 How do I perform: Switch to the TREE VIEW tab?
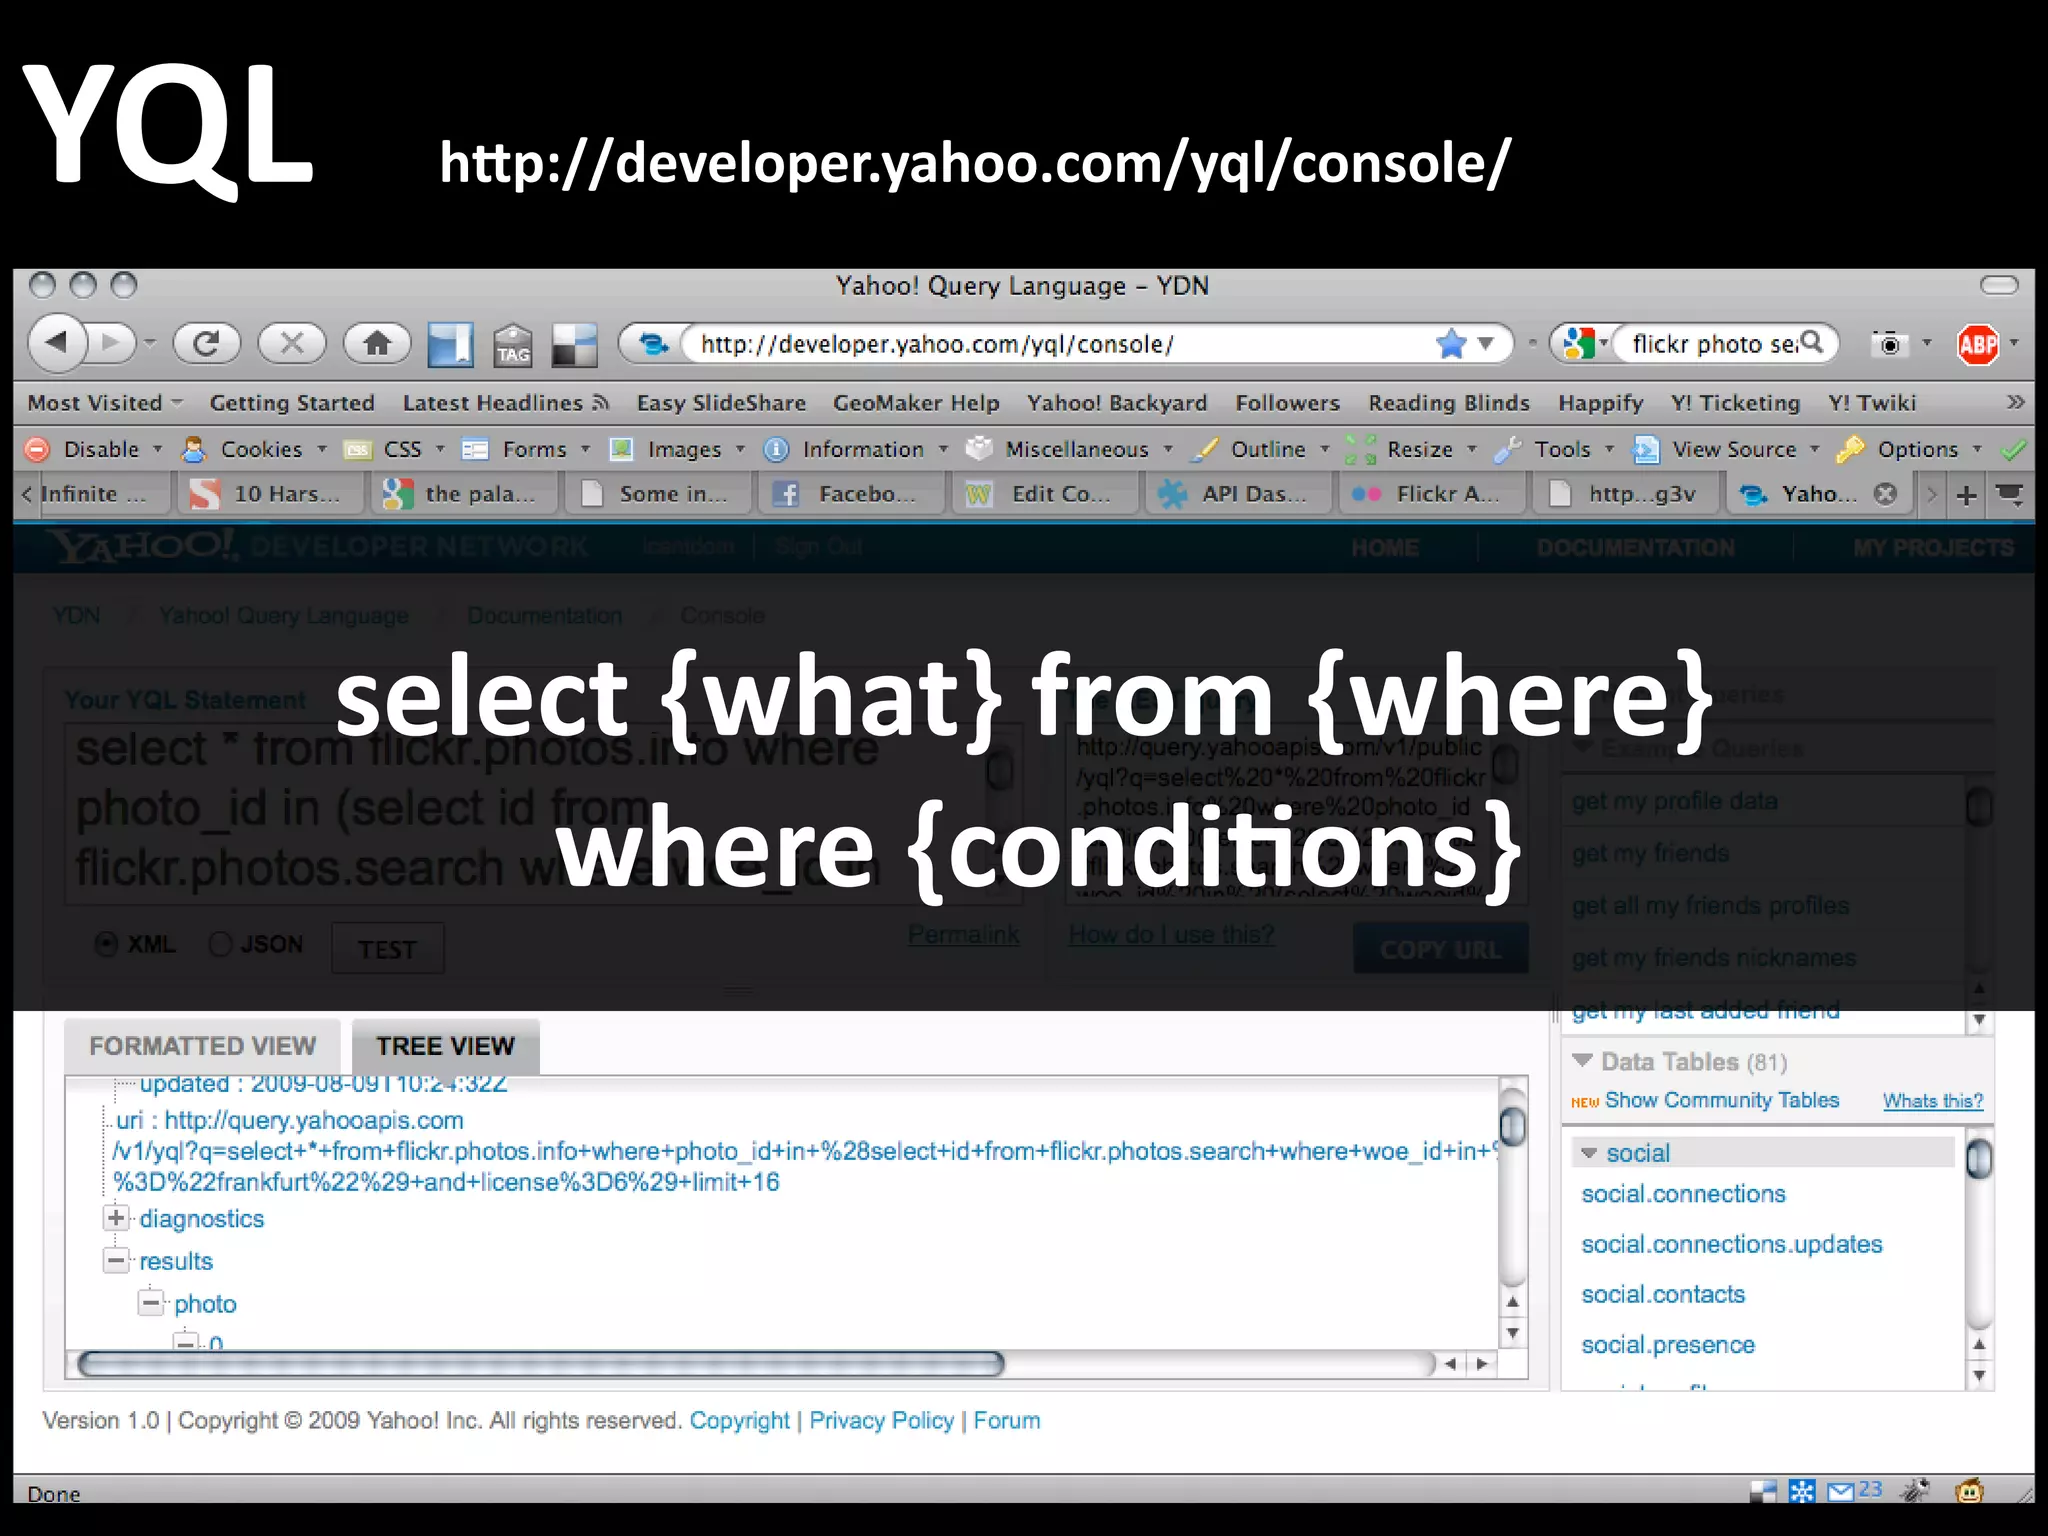point(445,1046)
